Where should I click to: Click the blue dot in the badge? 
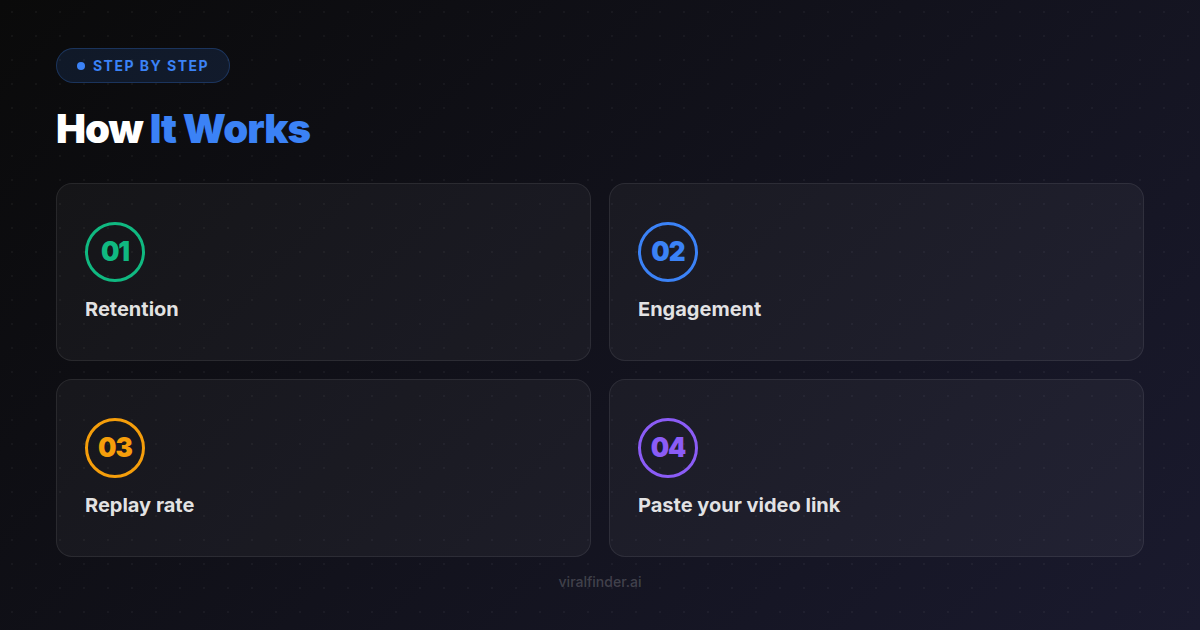(81, 66)
